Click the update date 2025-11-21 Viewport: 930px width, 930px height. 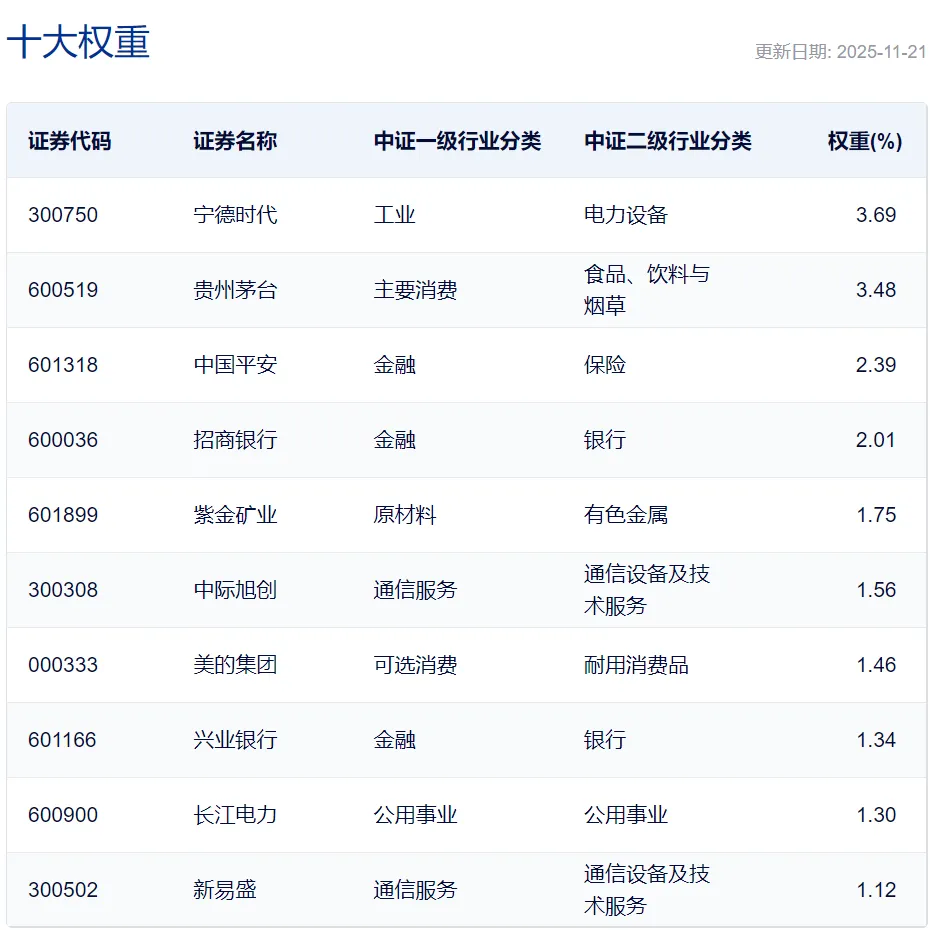(881, 52)
